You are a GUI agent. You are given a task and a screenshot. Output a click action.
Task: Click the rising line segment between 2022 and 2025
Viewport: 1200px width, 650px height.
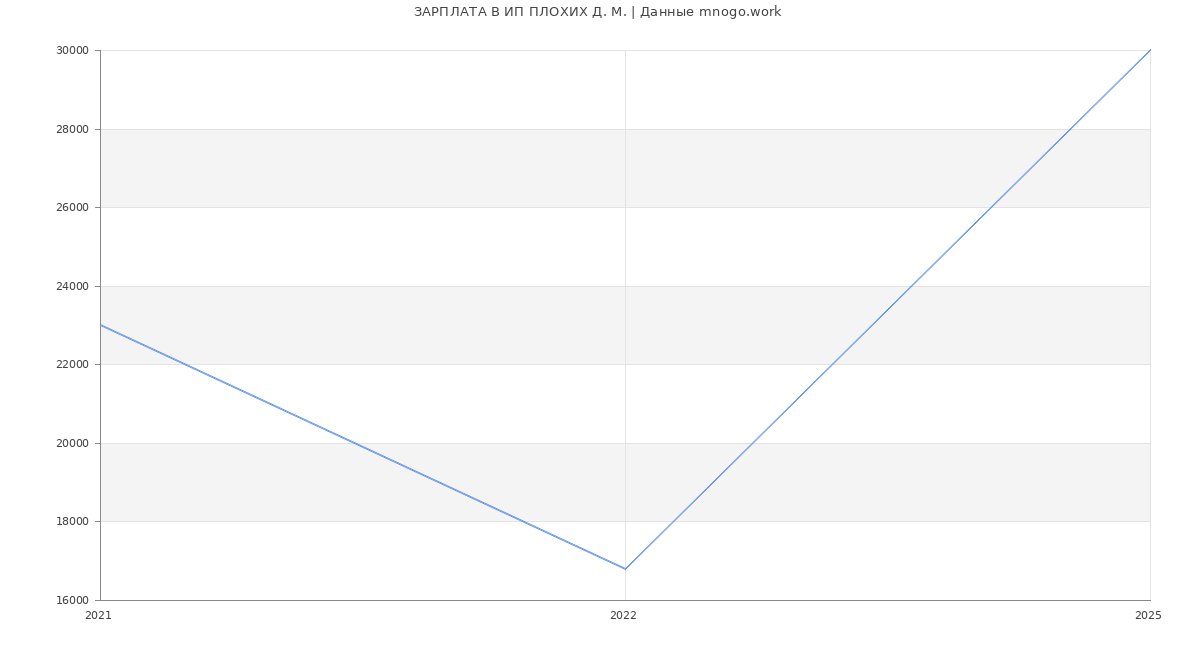[x=888, y=309]
